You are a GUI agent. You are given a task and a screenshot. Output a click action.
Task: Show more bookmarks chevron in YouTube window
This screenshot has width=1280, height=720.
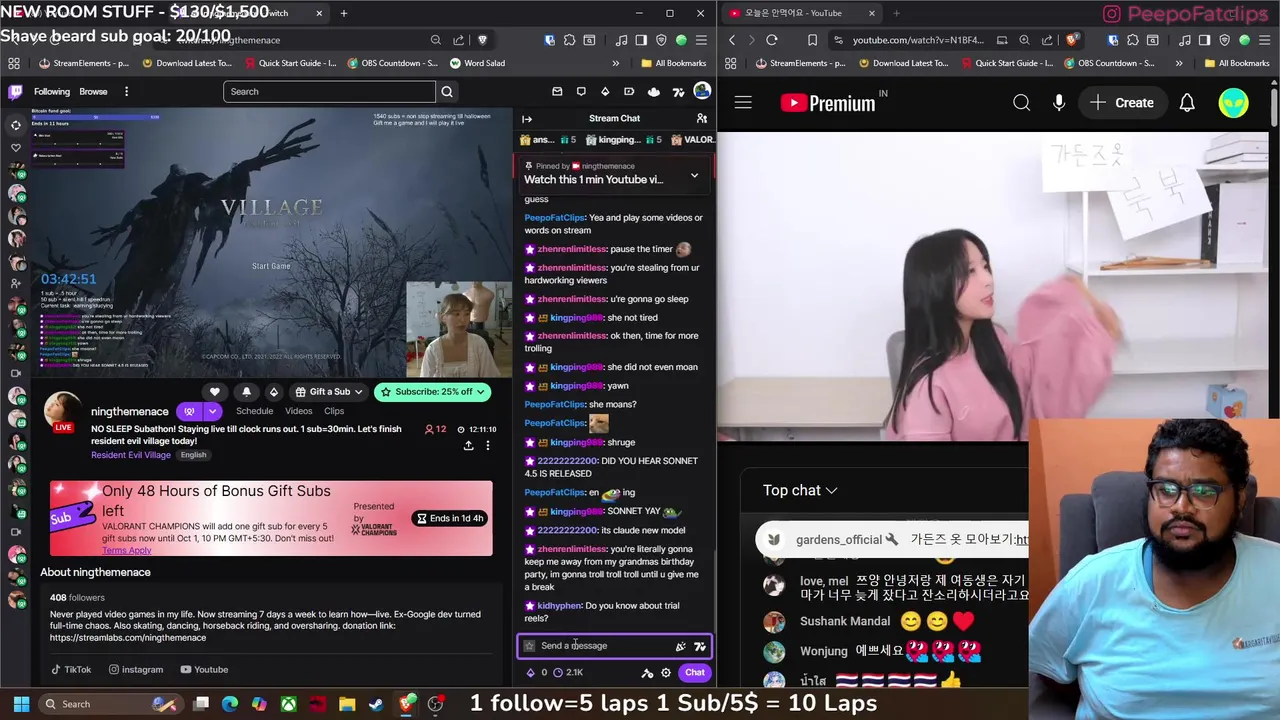pyautogui.click(x=1178, y=63)
